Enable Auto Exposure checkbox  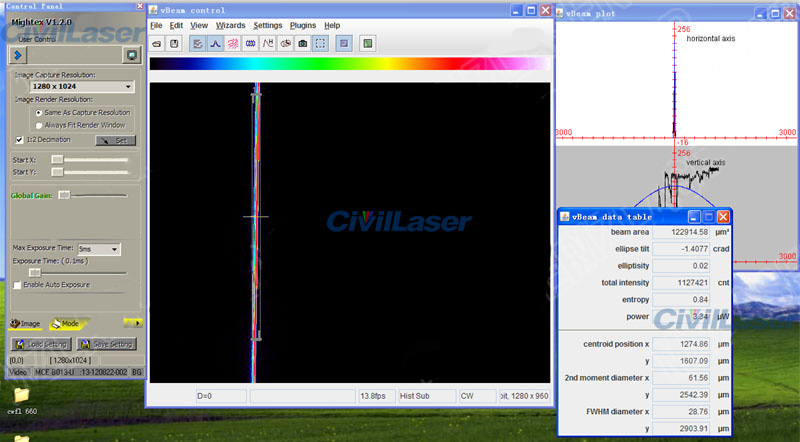18,285
